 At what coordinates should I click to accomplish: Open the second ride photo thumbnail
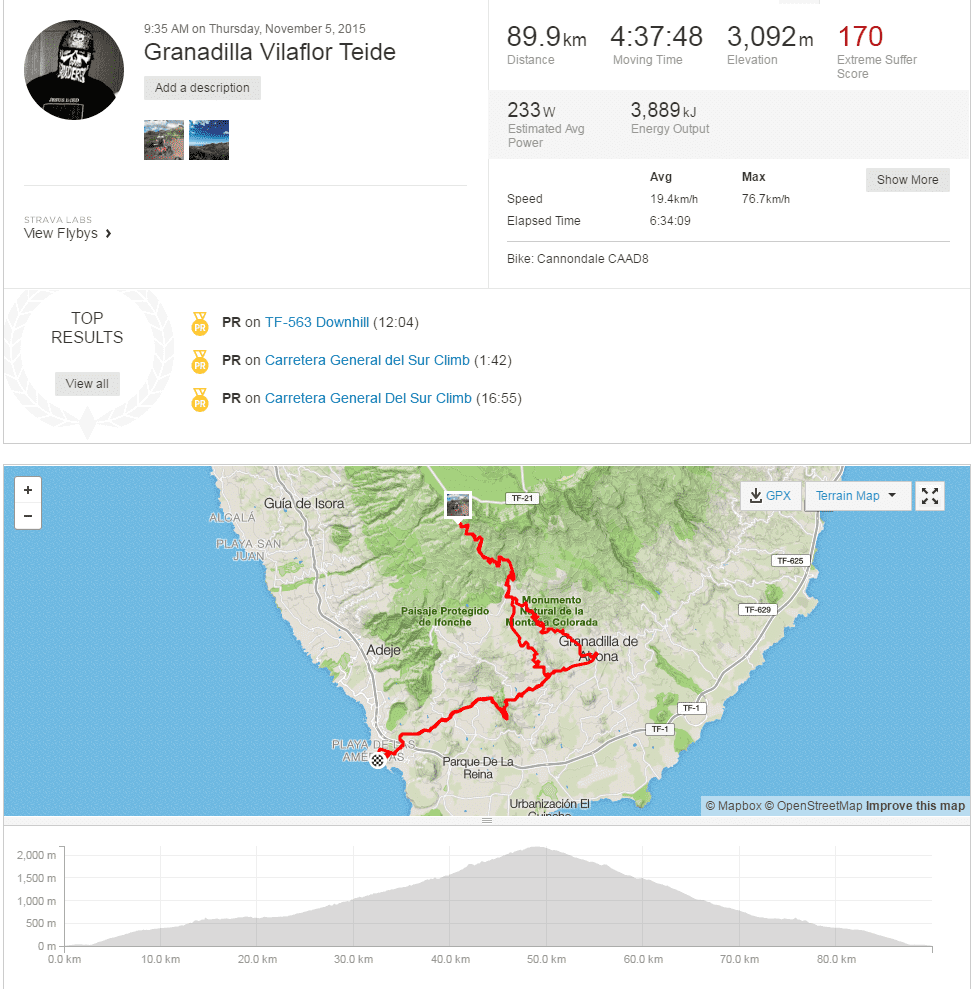(209, 140)
